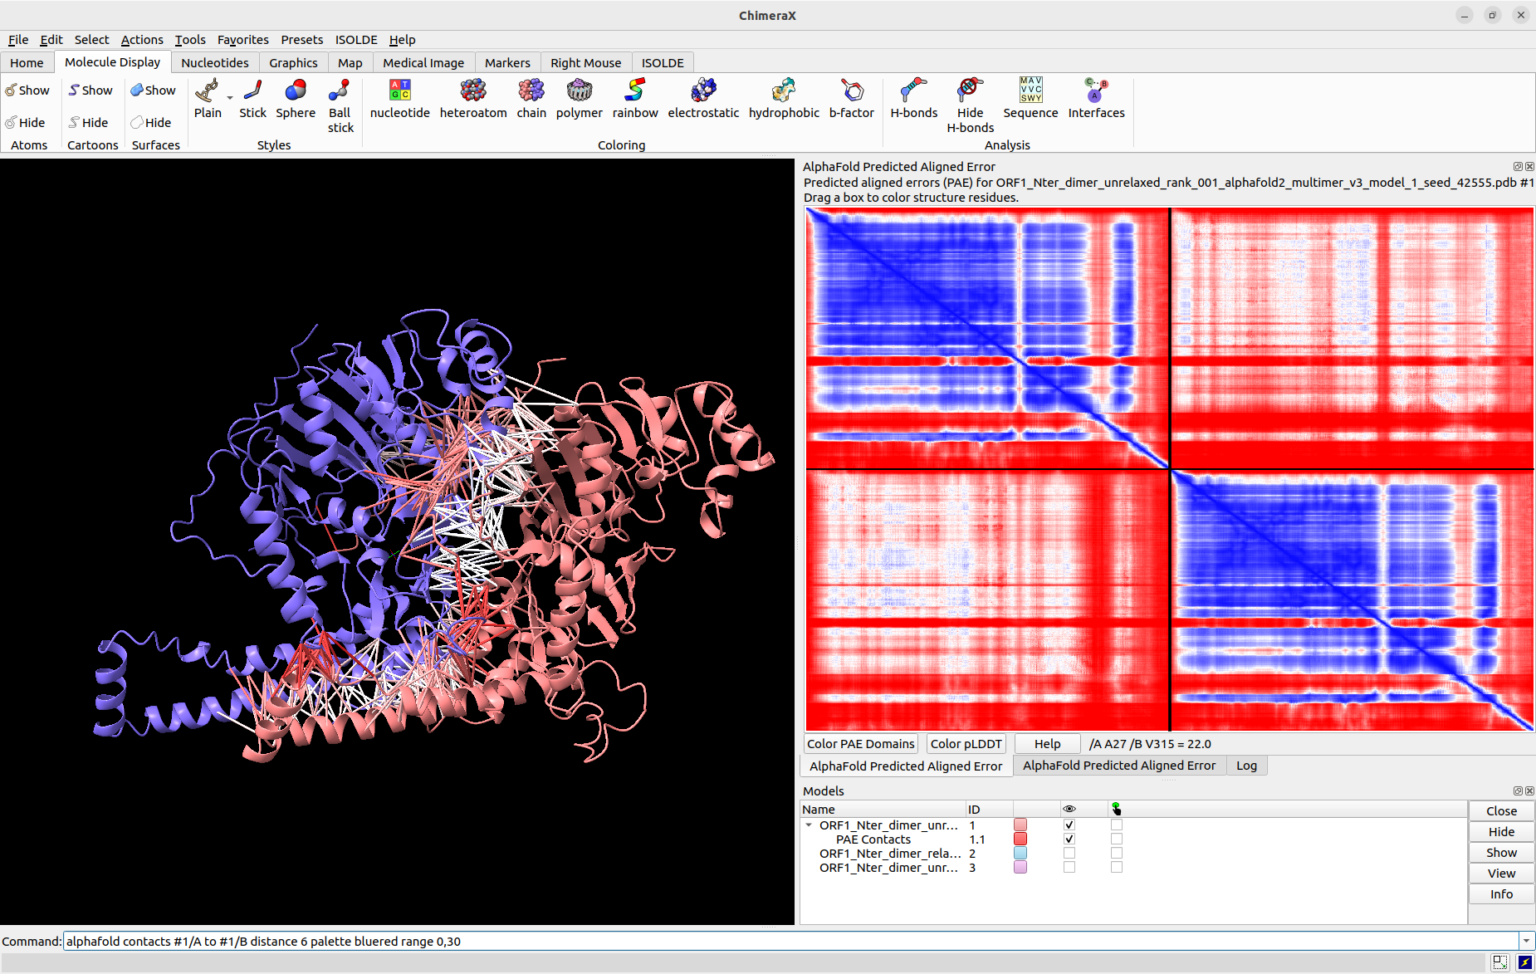Screen dimensions: 1536x974
Task: Click the ID column header in Models
Action: coord(988,809)
